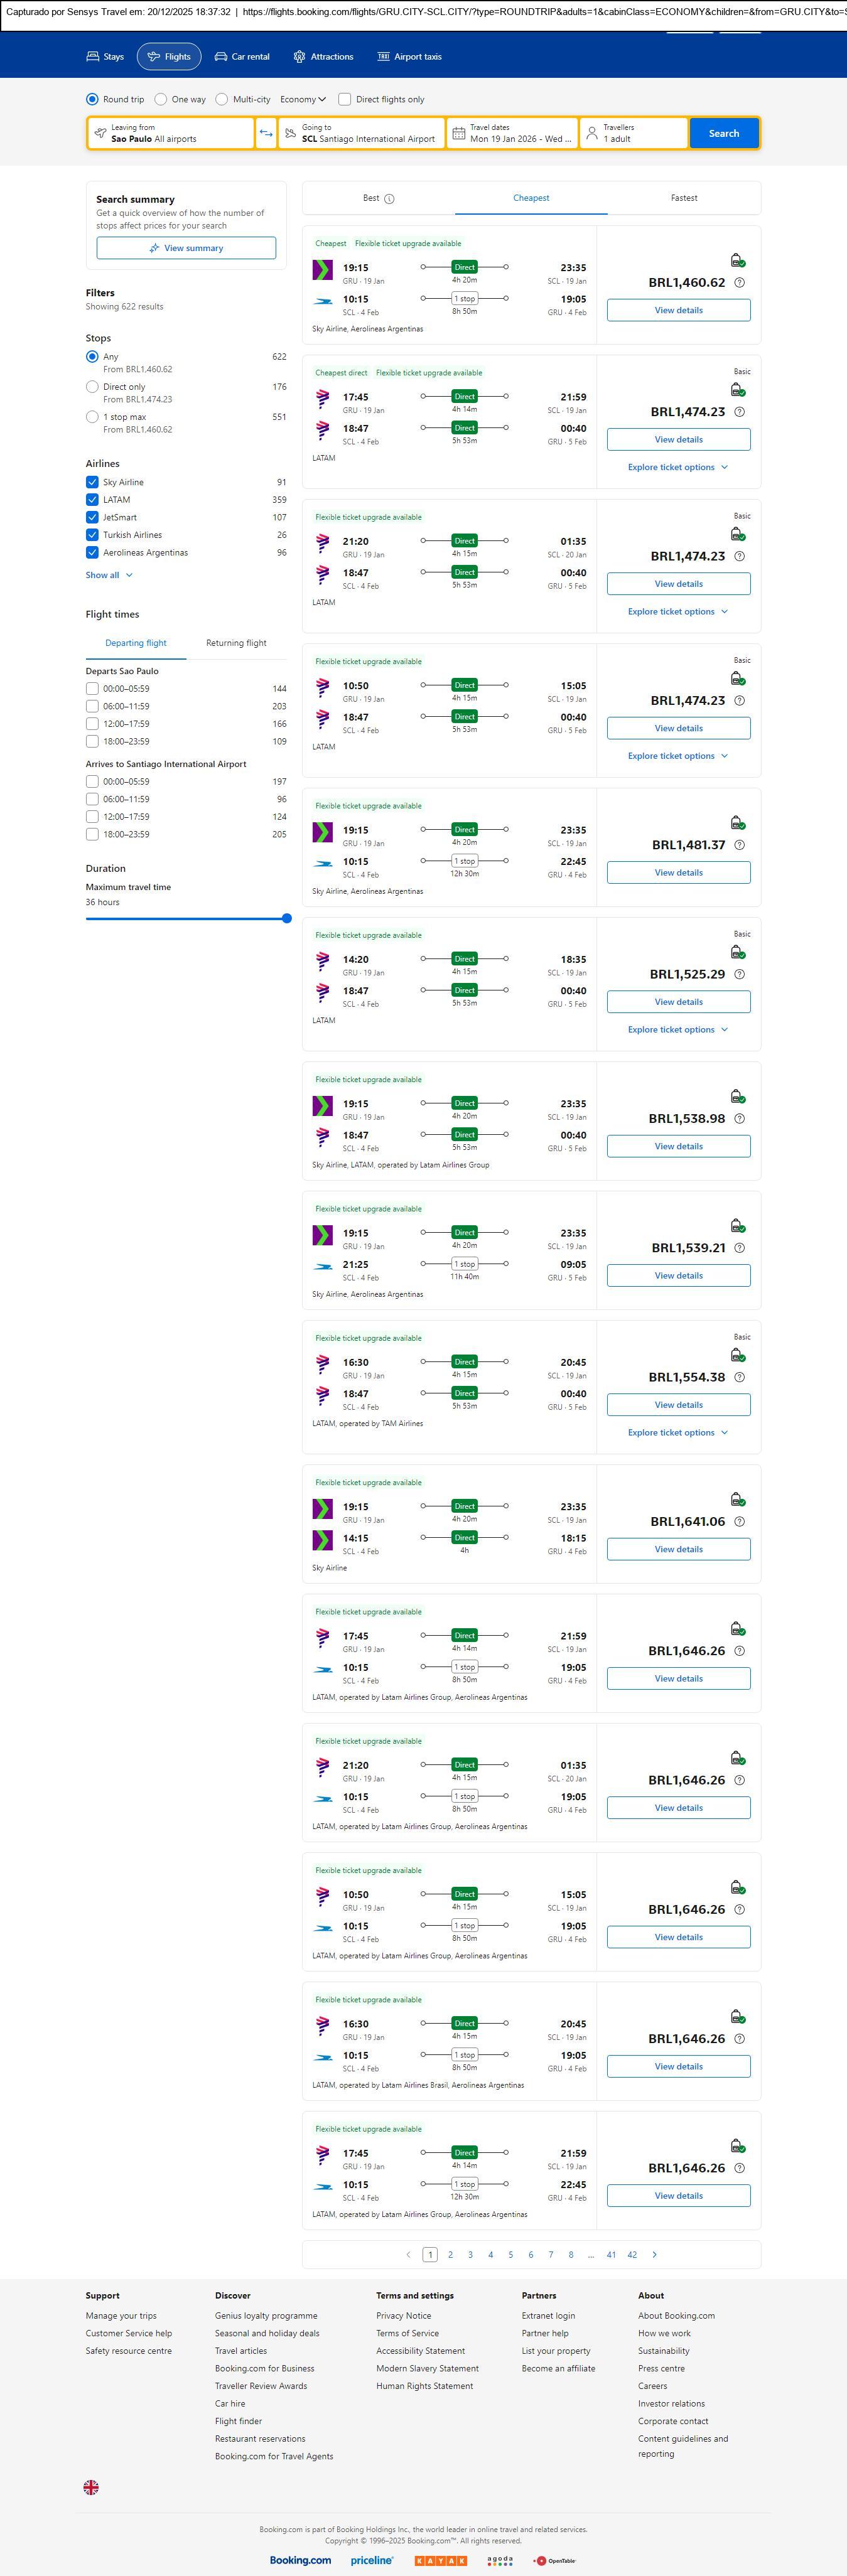
Task: Click the help icon beside BRL1,460.62 price
Action: click(x=739, y=283)
